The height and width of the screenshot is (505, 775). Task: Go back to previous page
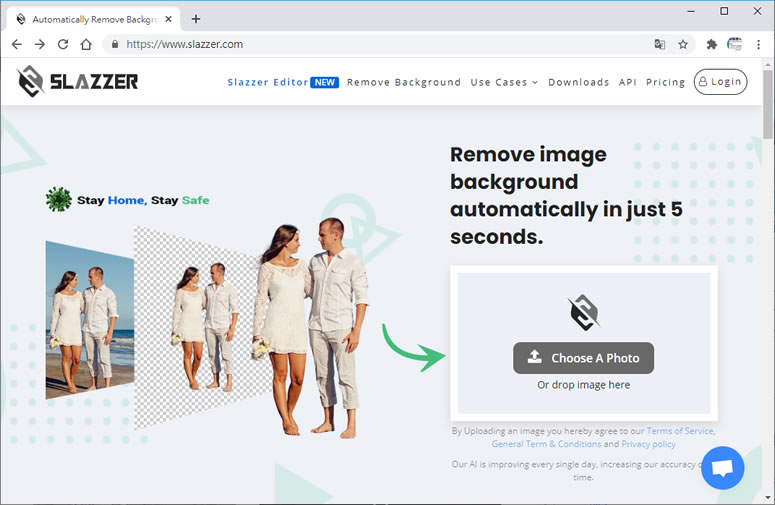[17, 44]
